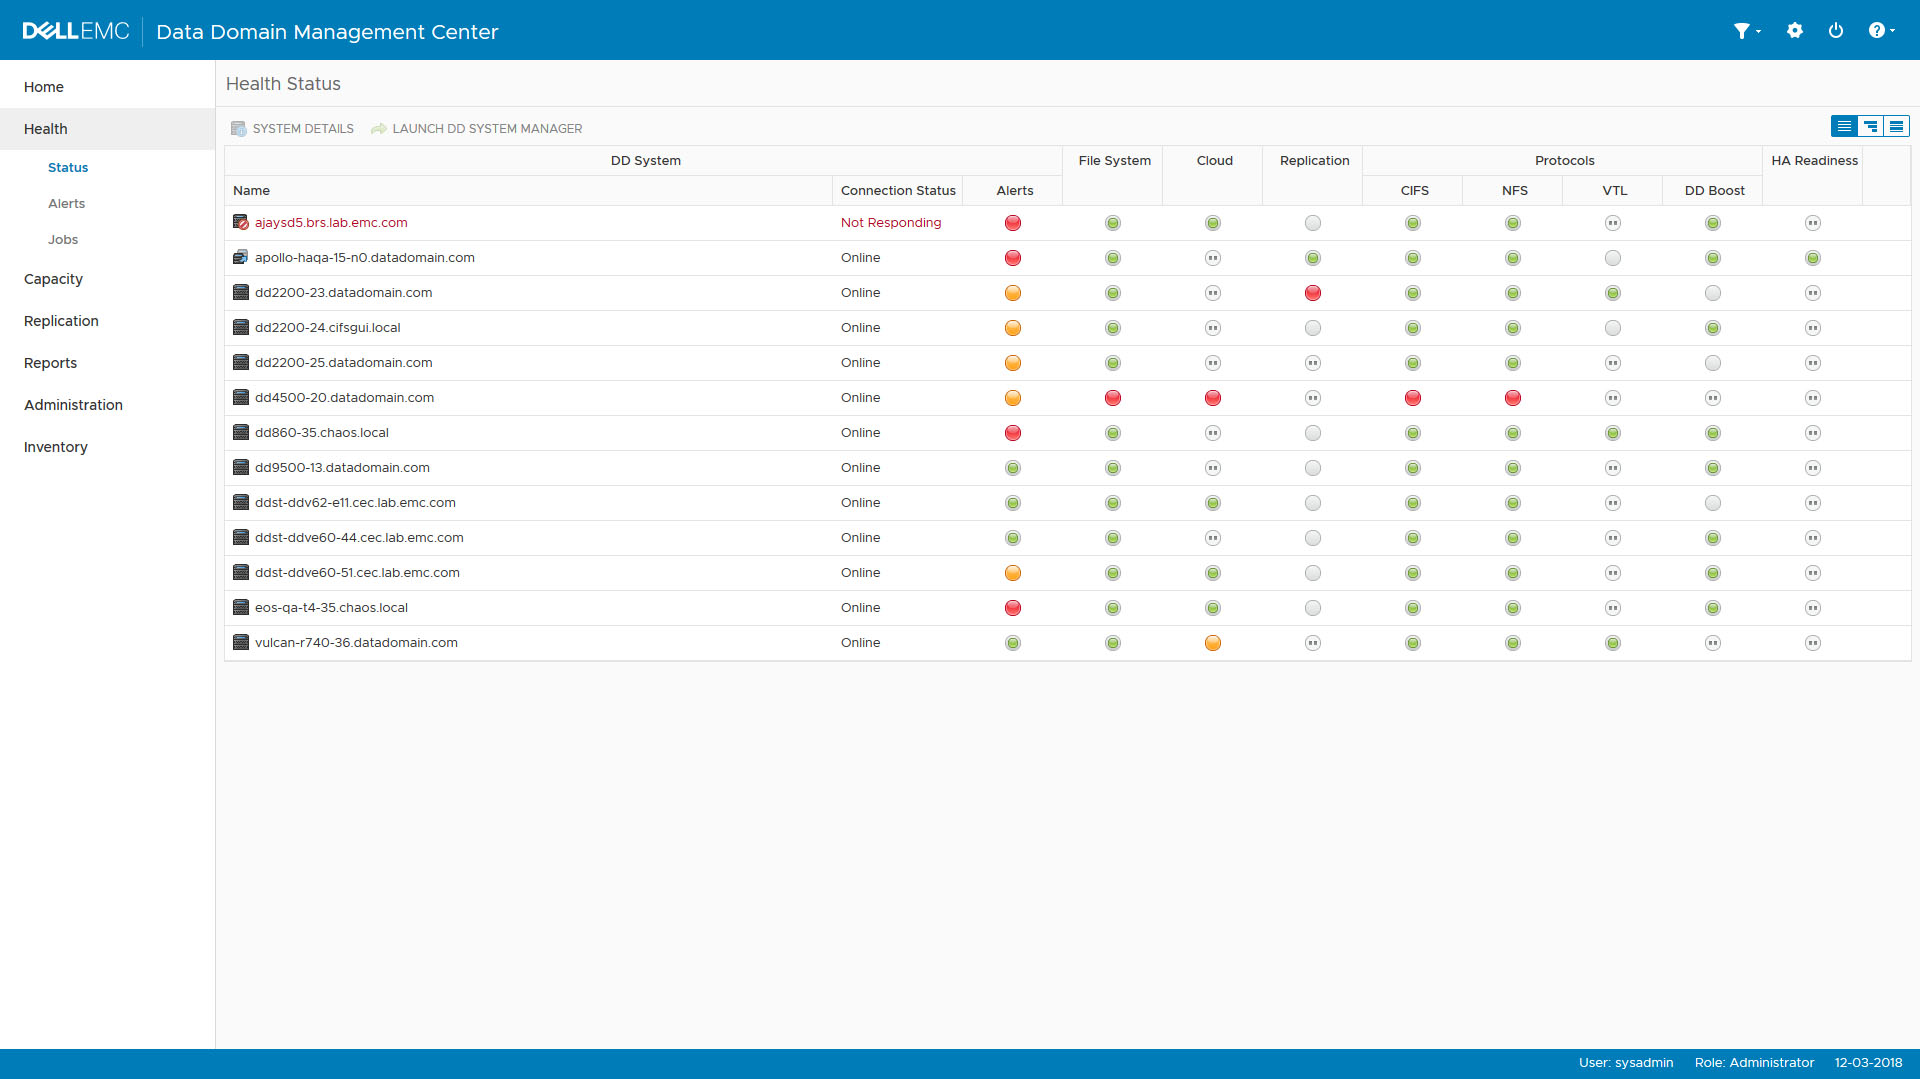
Task: Go to the Inventory section in the sidebar
Action: coord(55,446)
